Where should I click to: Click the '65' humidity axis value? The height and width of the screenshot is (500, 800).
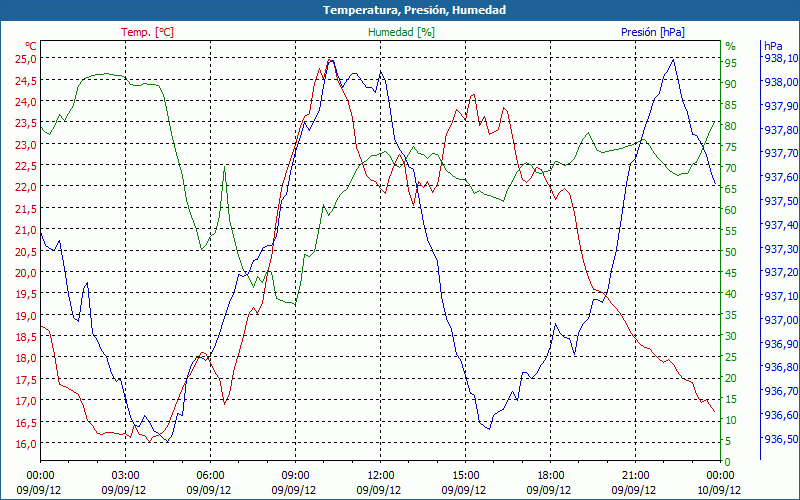731,189
